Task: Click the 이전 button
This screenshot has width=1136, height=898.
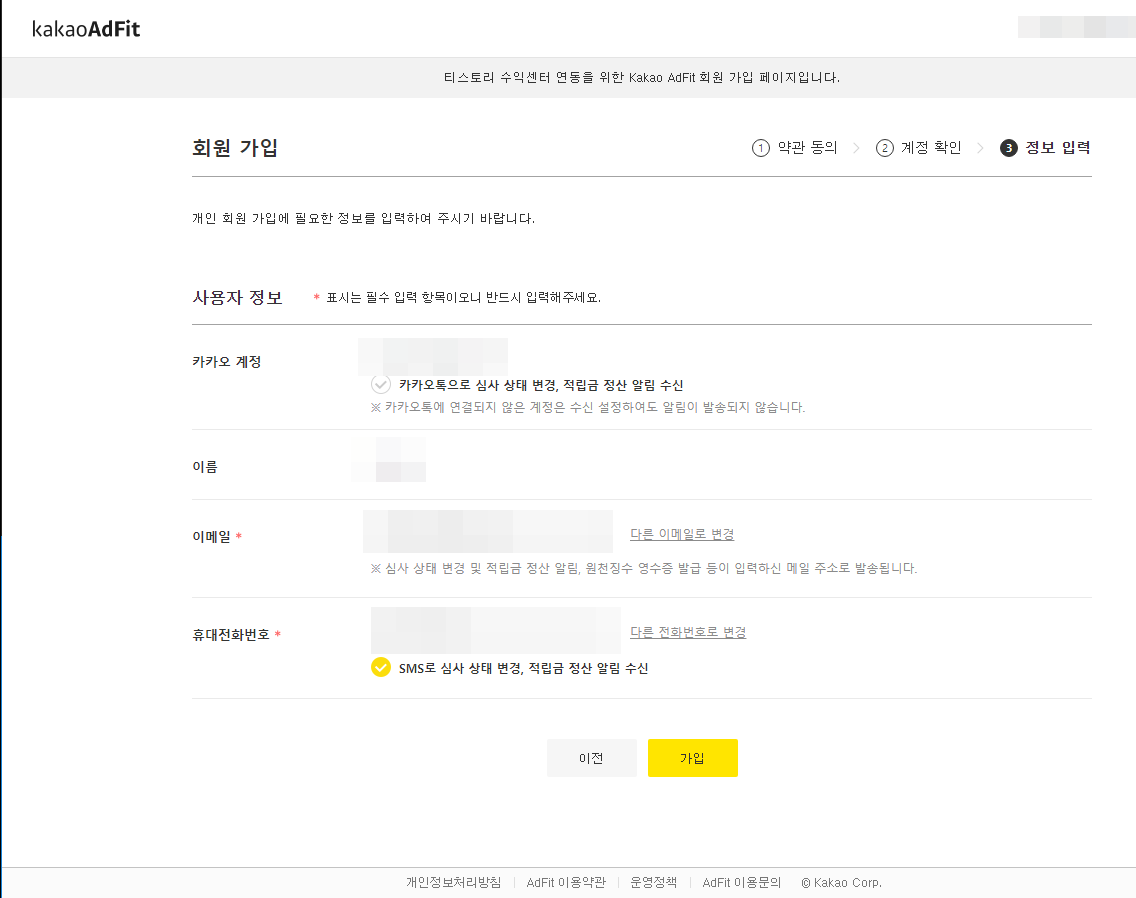Action: [x=591, y=758]
